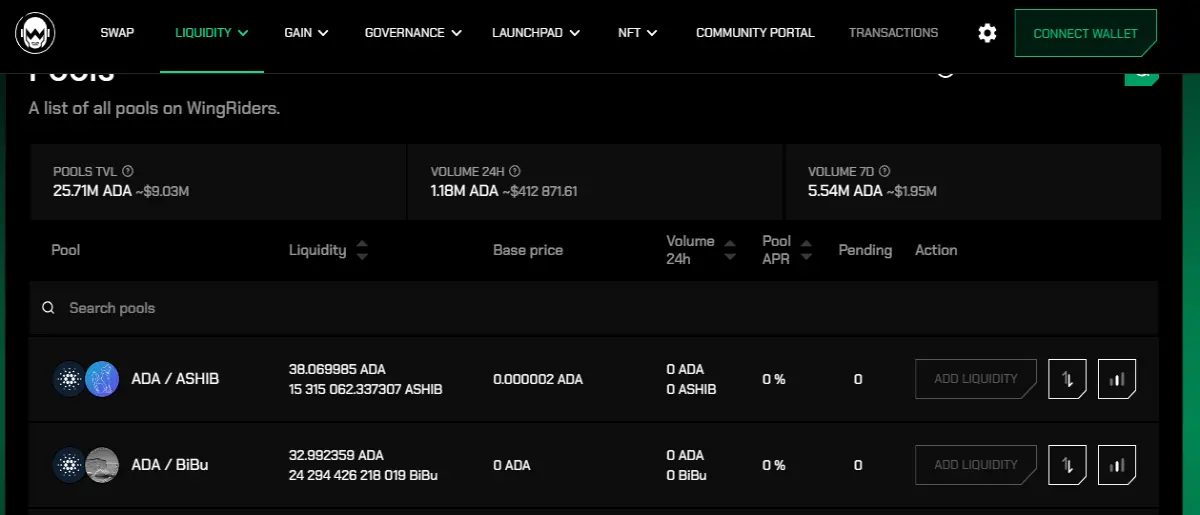This screenshot has width=1200, height=515.
Task: Expand the Gain menu
Action: tap(306, 33)
